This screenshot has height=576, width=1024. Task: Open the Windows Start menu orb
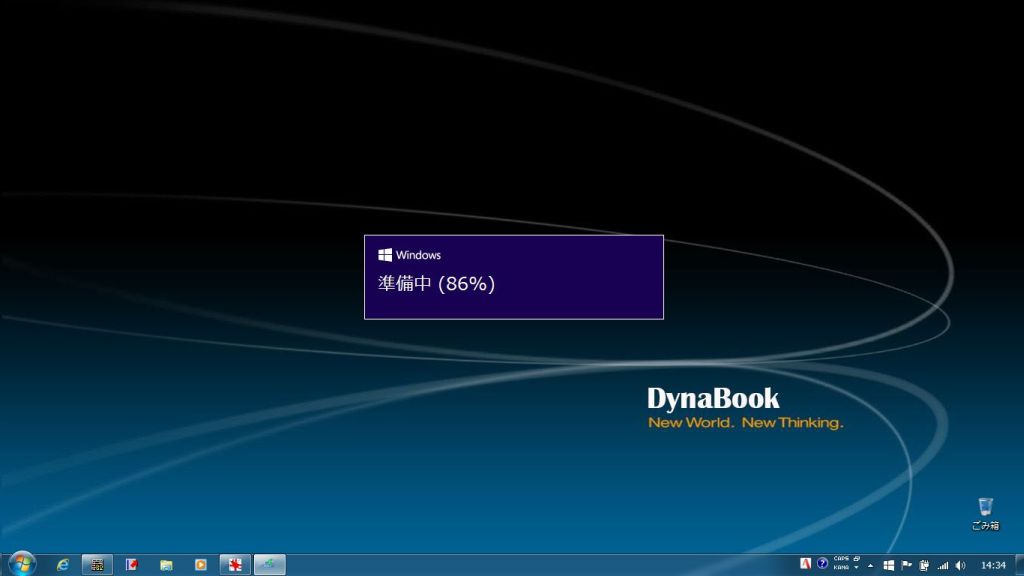click(20, 564)
